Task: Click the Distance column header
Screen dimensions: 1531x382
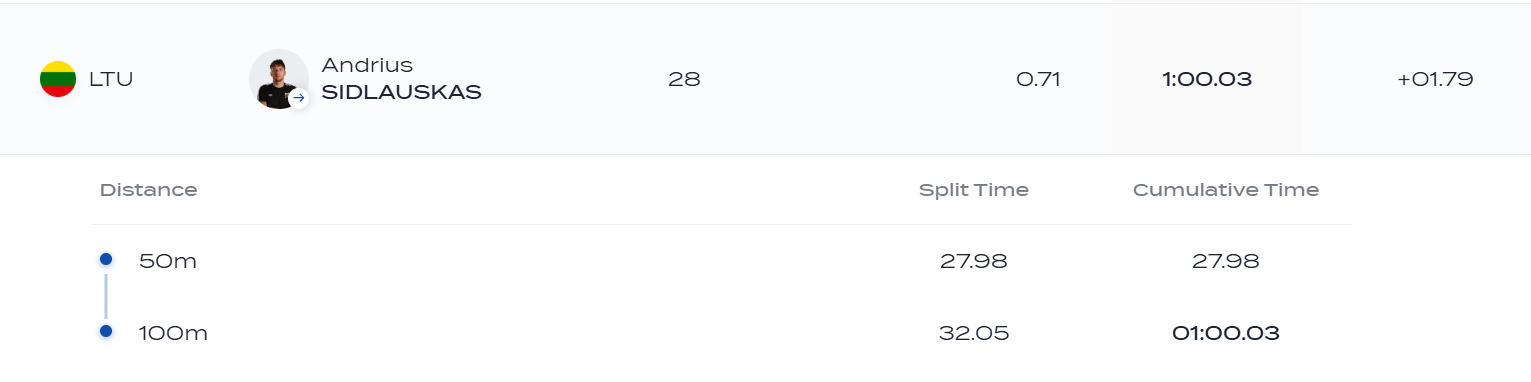Action: coord(149,190)
